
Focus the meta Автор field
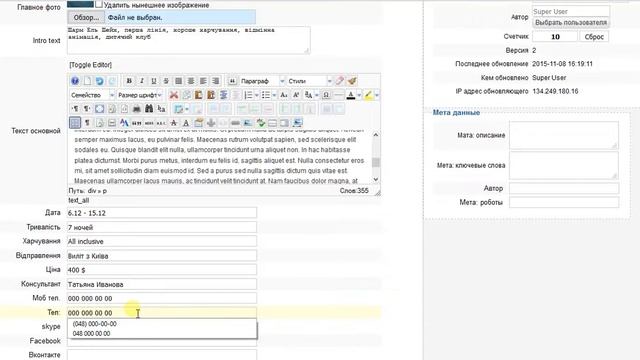pos(564,188)
